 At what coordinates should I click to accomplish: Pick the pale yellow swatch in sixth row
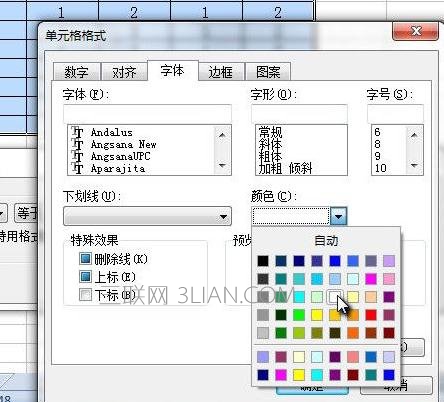pyautogui.click(x=299, y=357)
